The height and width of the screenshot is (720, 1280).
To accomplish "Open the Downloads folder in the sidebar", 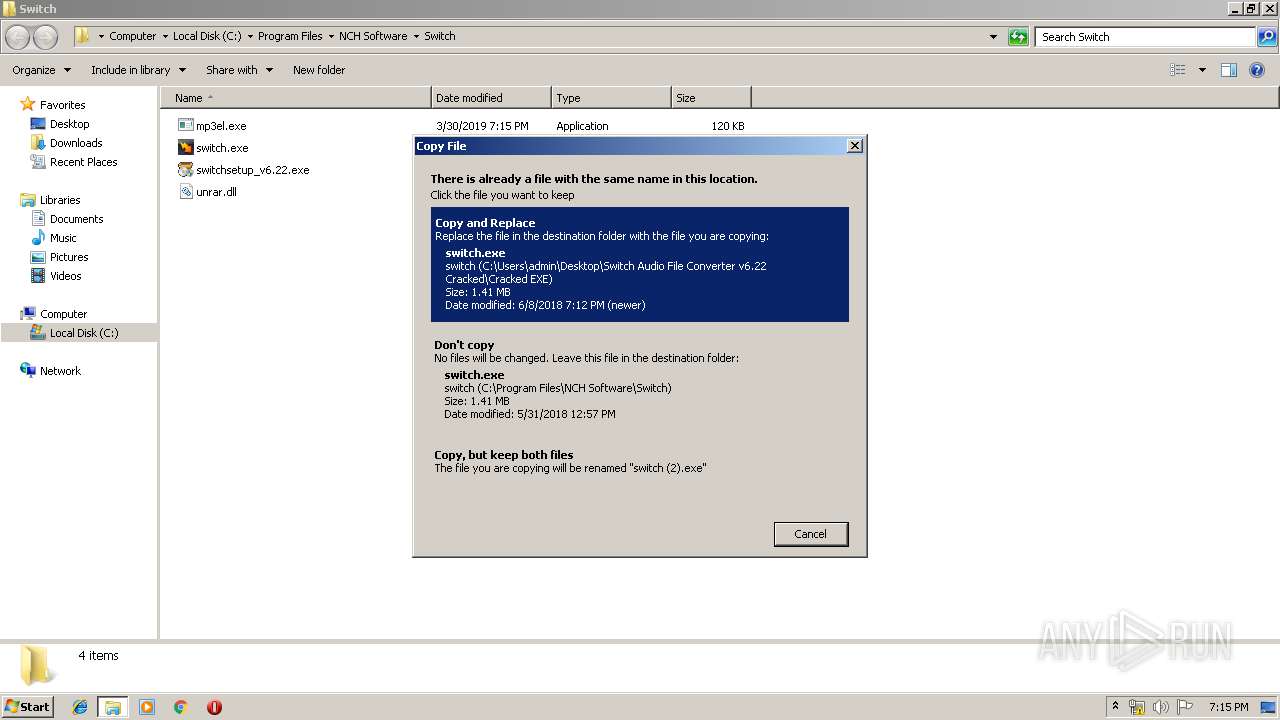I will click(x=76, y=143).
